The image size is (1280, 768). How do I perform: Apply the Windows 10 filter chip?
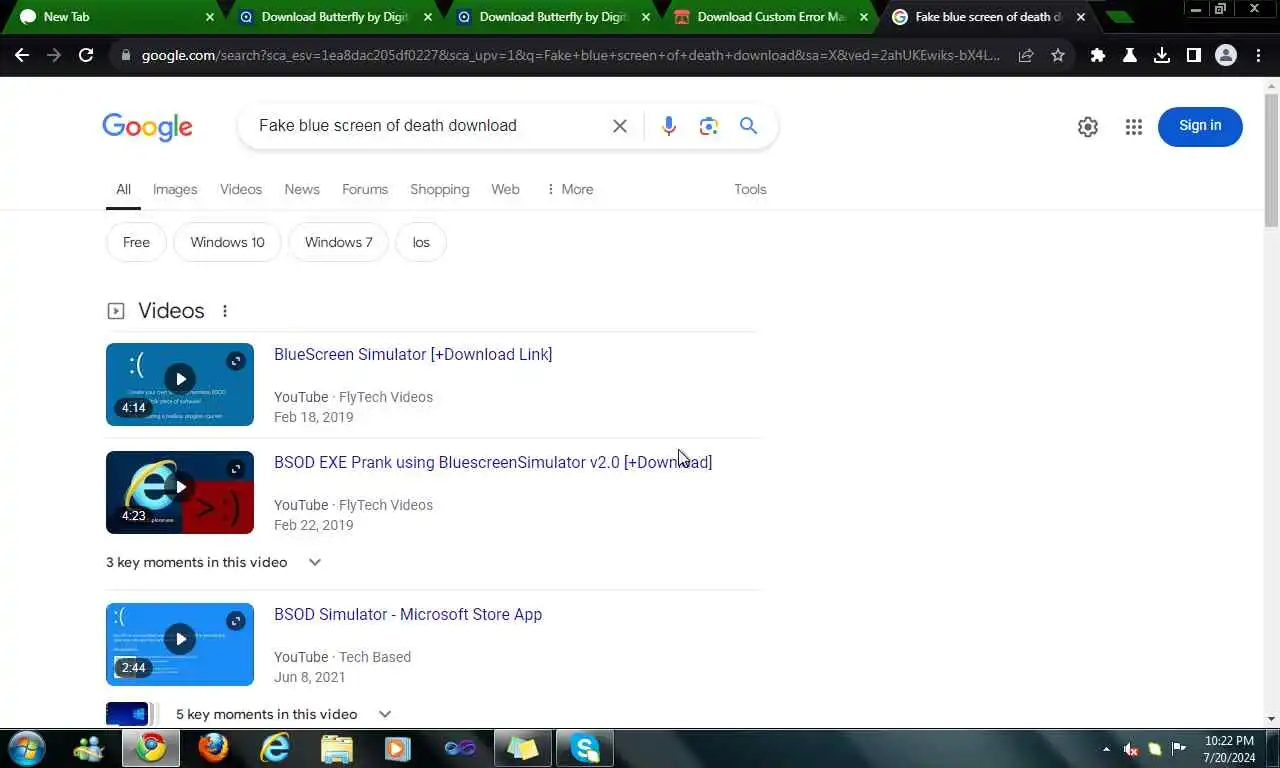[227, 242]
